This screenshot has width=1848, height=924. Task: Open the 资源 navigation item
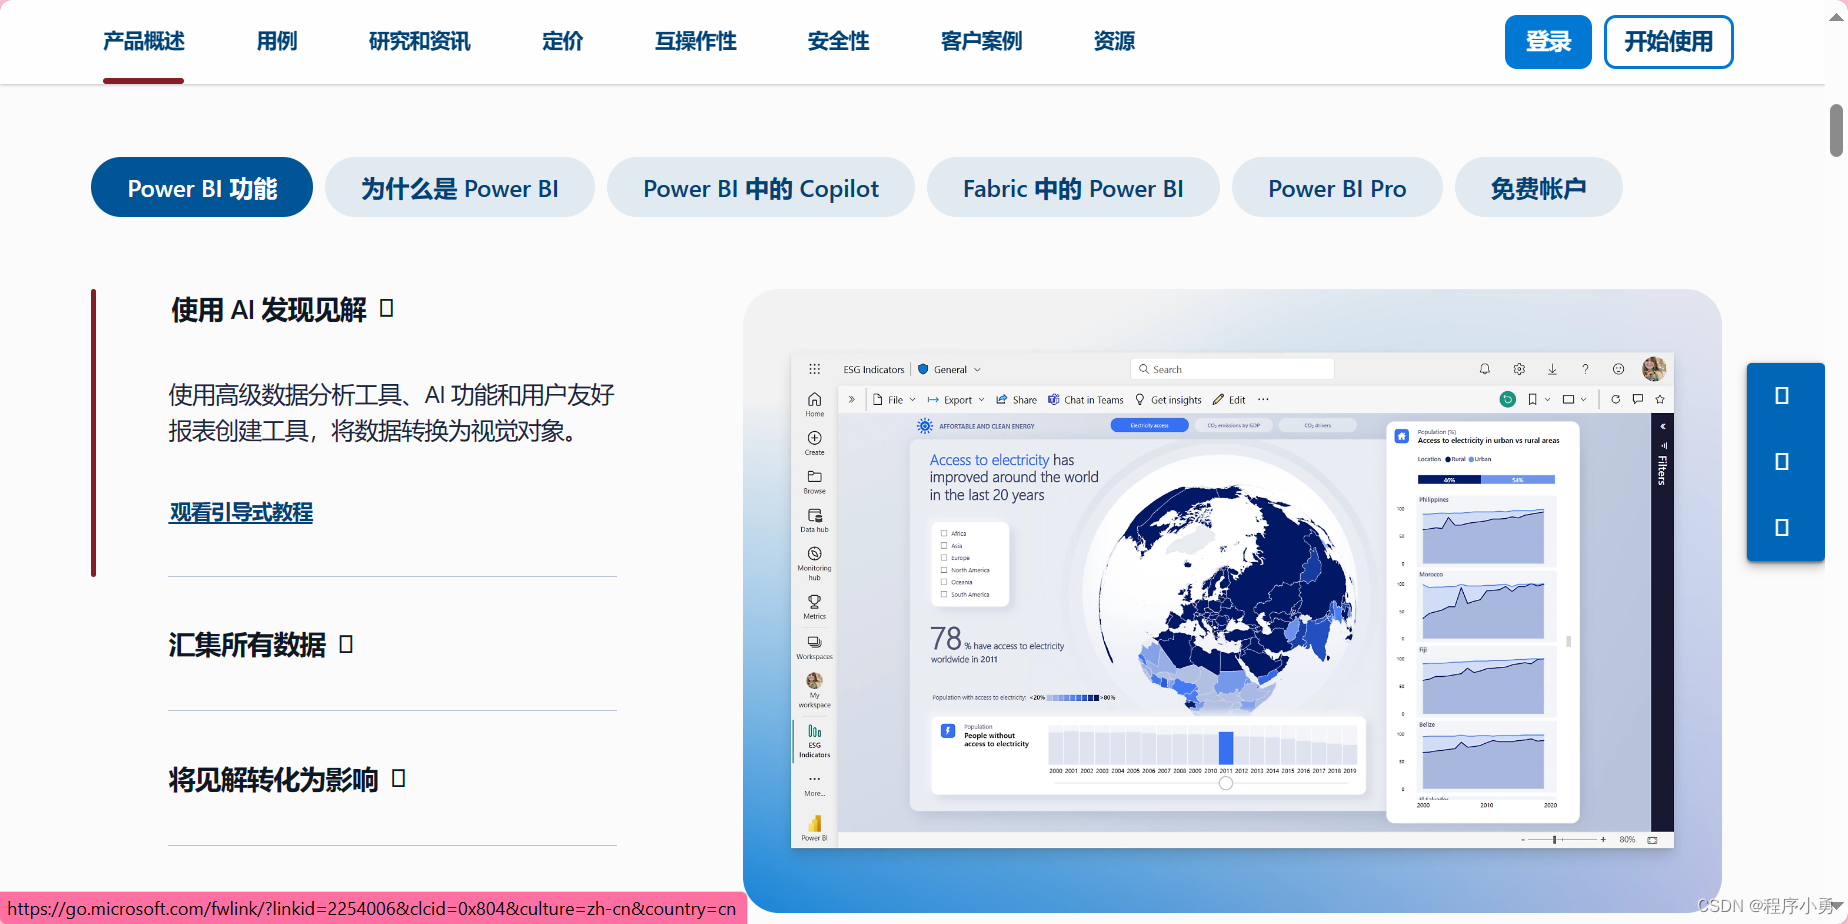tap(1114, 42)
